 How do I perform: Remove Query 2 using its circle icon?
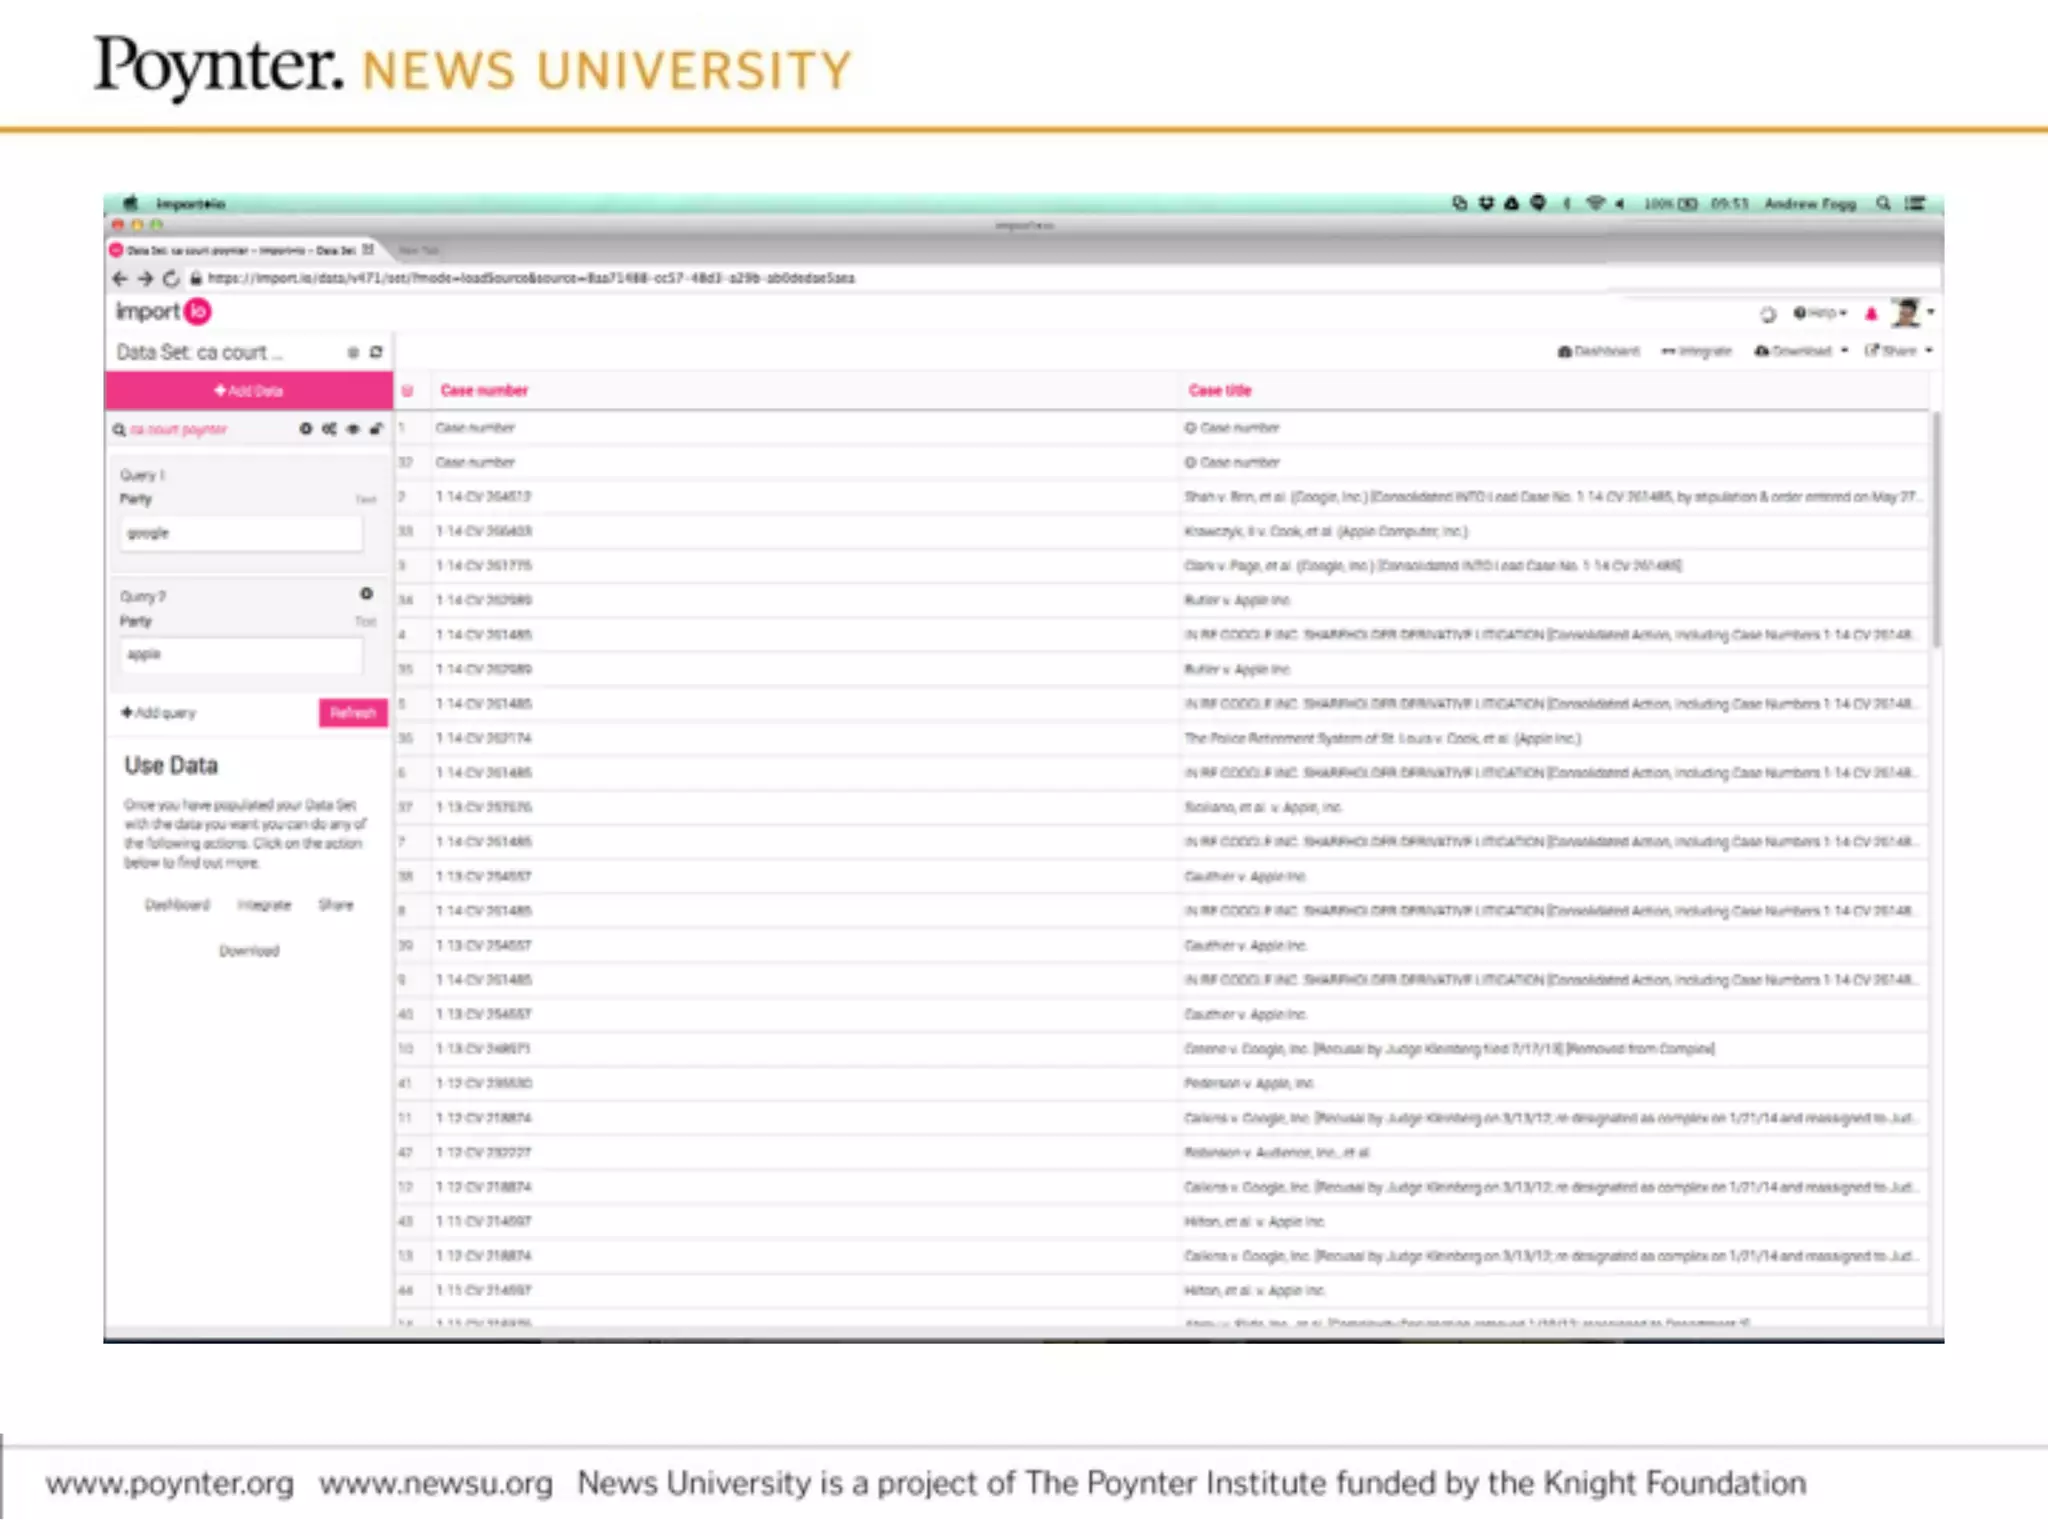[x=367, y=594]
